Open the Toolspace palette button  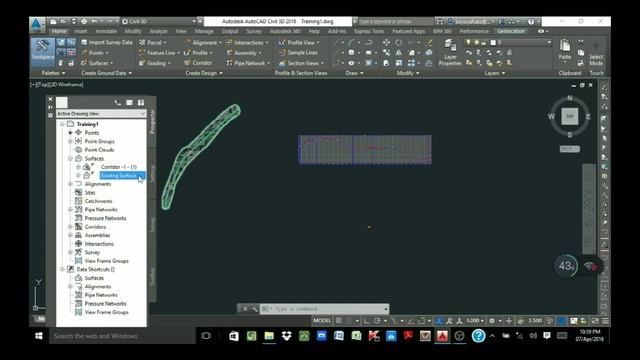point(42,52)
